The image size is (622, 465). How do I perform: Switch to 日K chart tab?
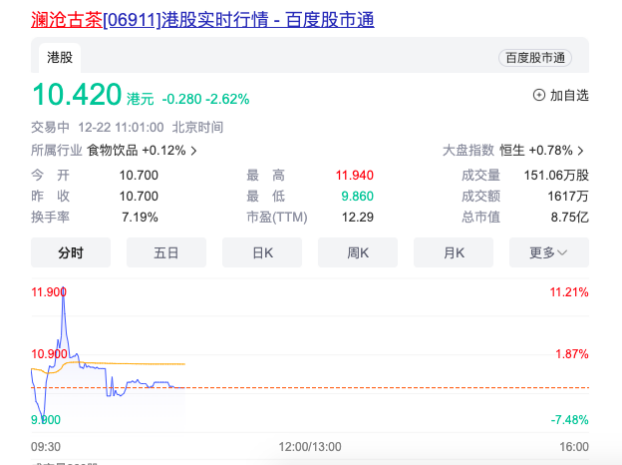pyautogui.click(x=262, y=252)
